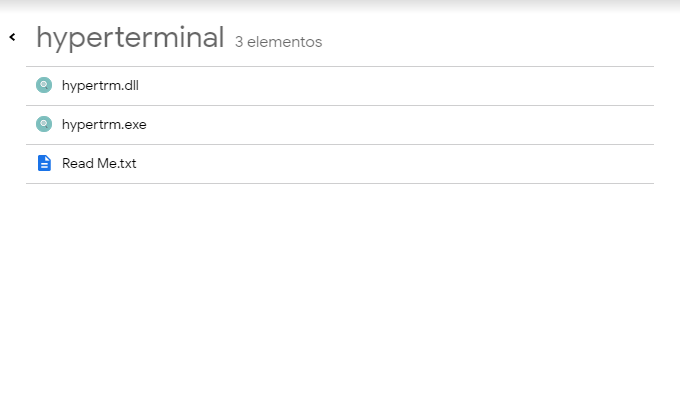The height and width of the screenshot is (416, 680).
Task: Choose the DLL library file entry
Action: coord(100,85)
